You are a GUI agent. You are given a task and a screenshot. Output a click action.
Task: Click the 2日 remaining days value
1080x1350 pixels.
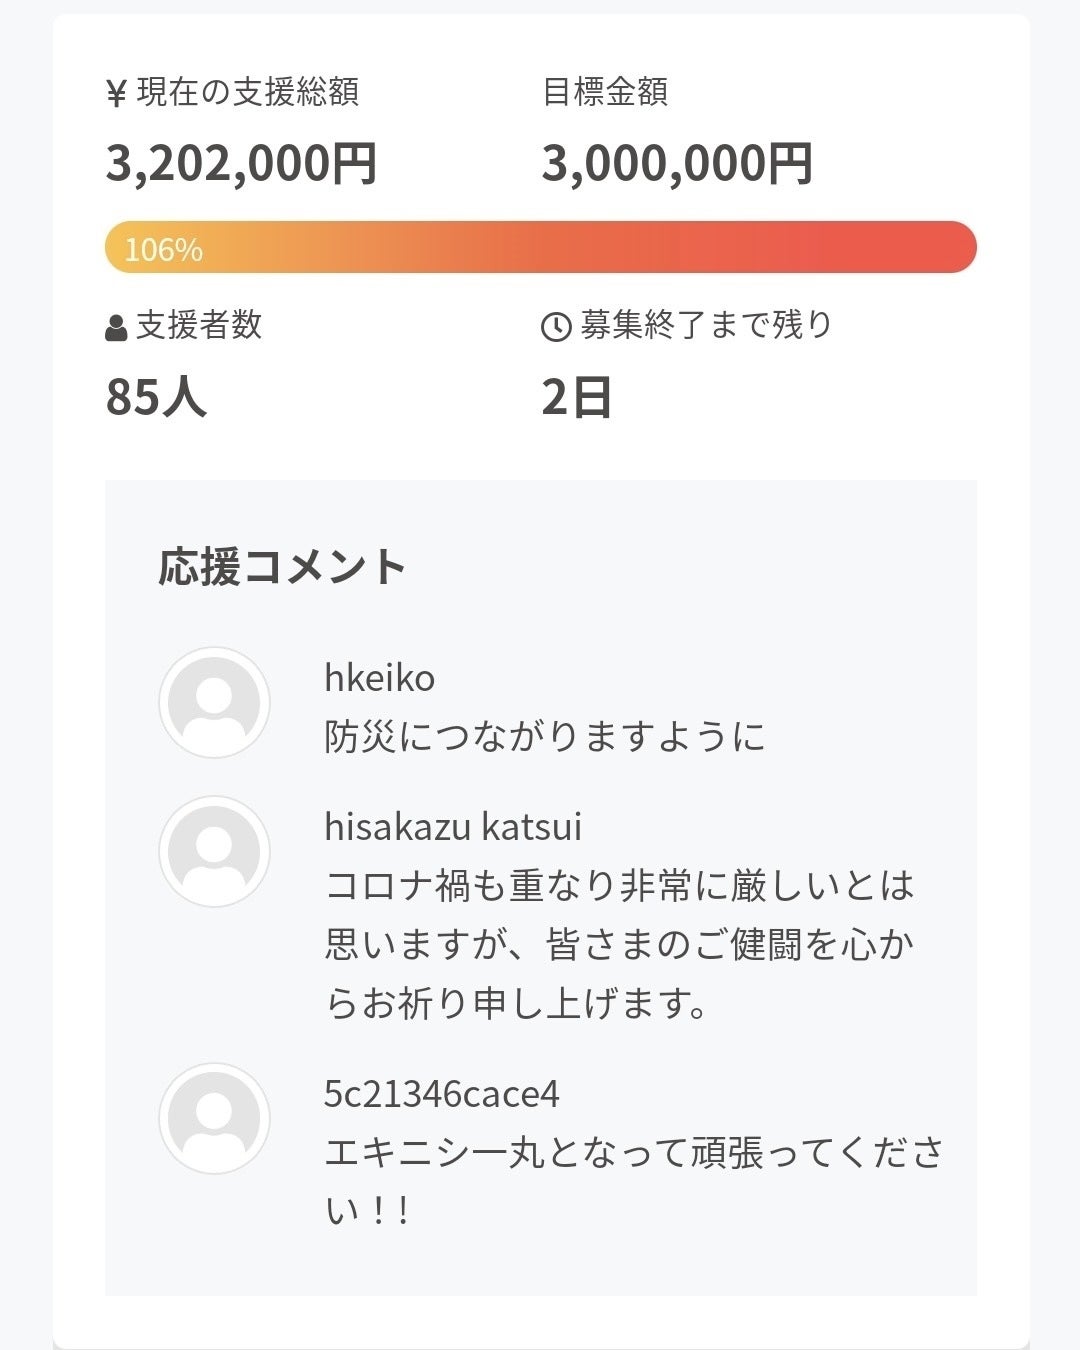coord(576,397)
